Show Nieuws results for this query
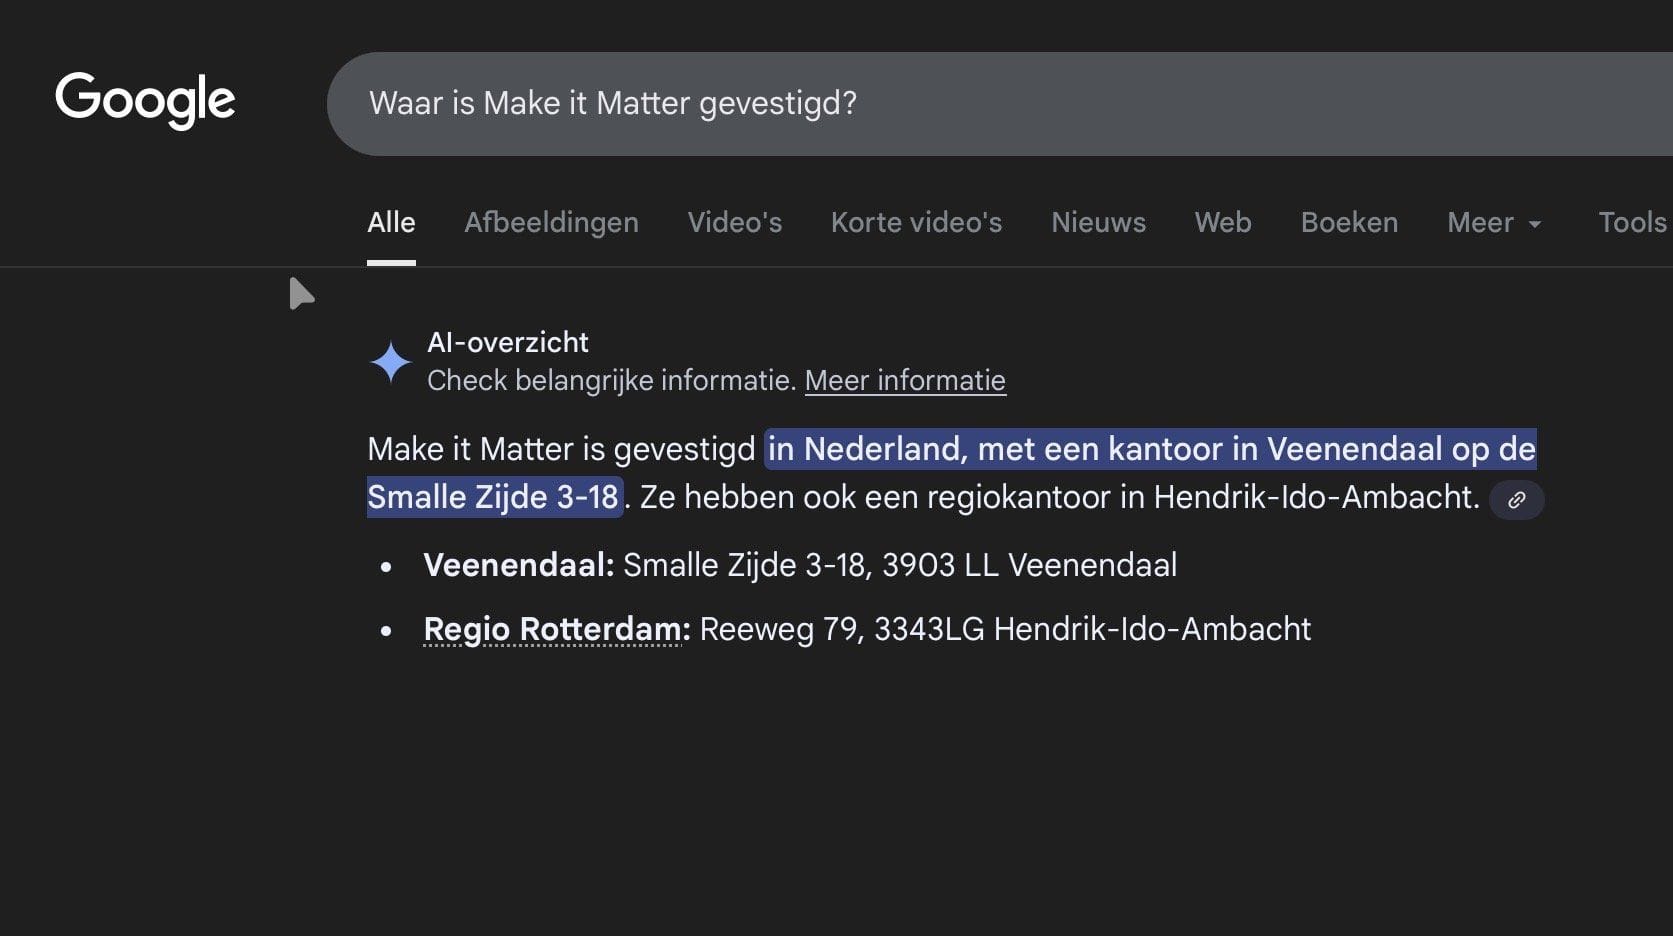Screen dimensions: 1673x936 pos(1098,222)
